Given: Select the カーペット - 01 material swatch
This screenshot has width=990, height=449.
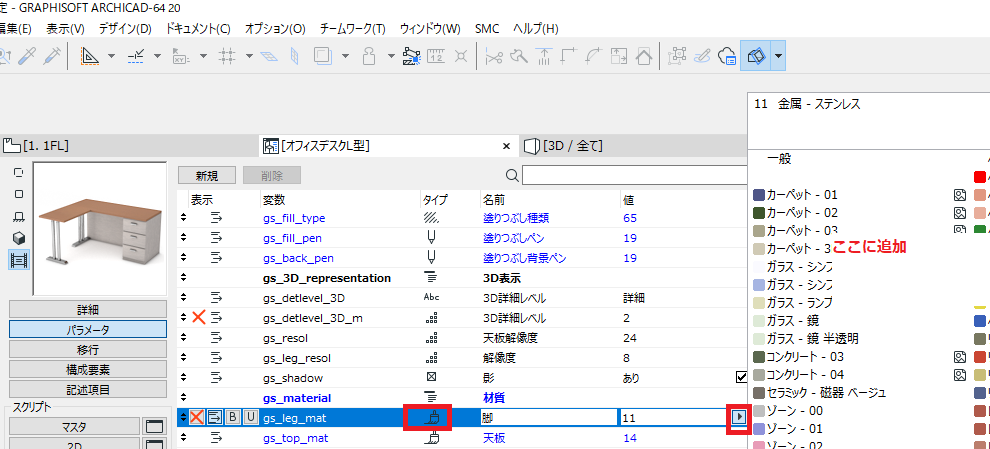Looking at the screenshot, I should (x=758, y=195).
